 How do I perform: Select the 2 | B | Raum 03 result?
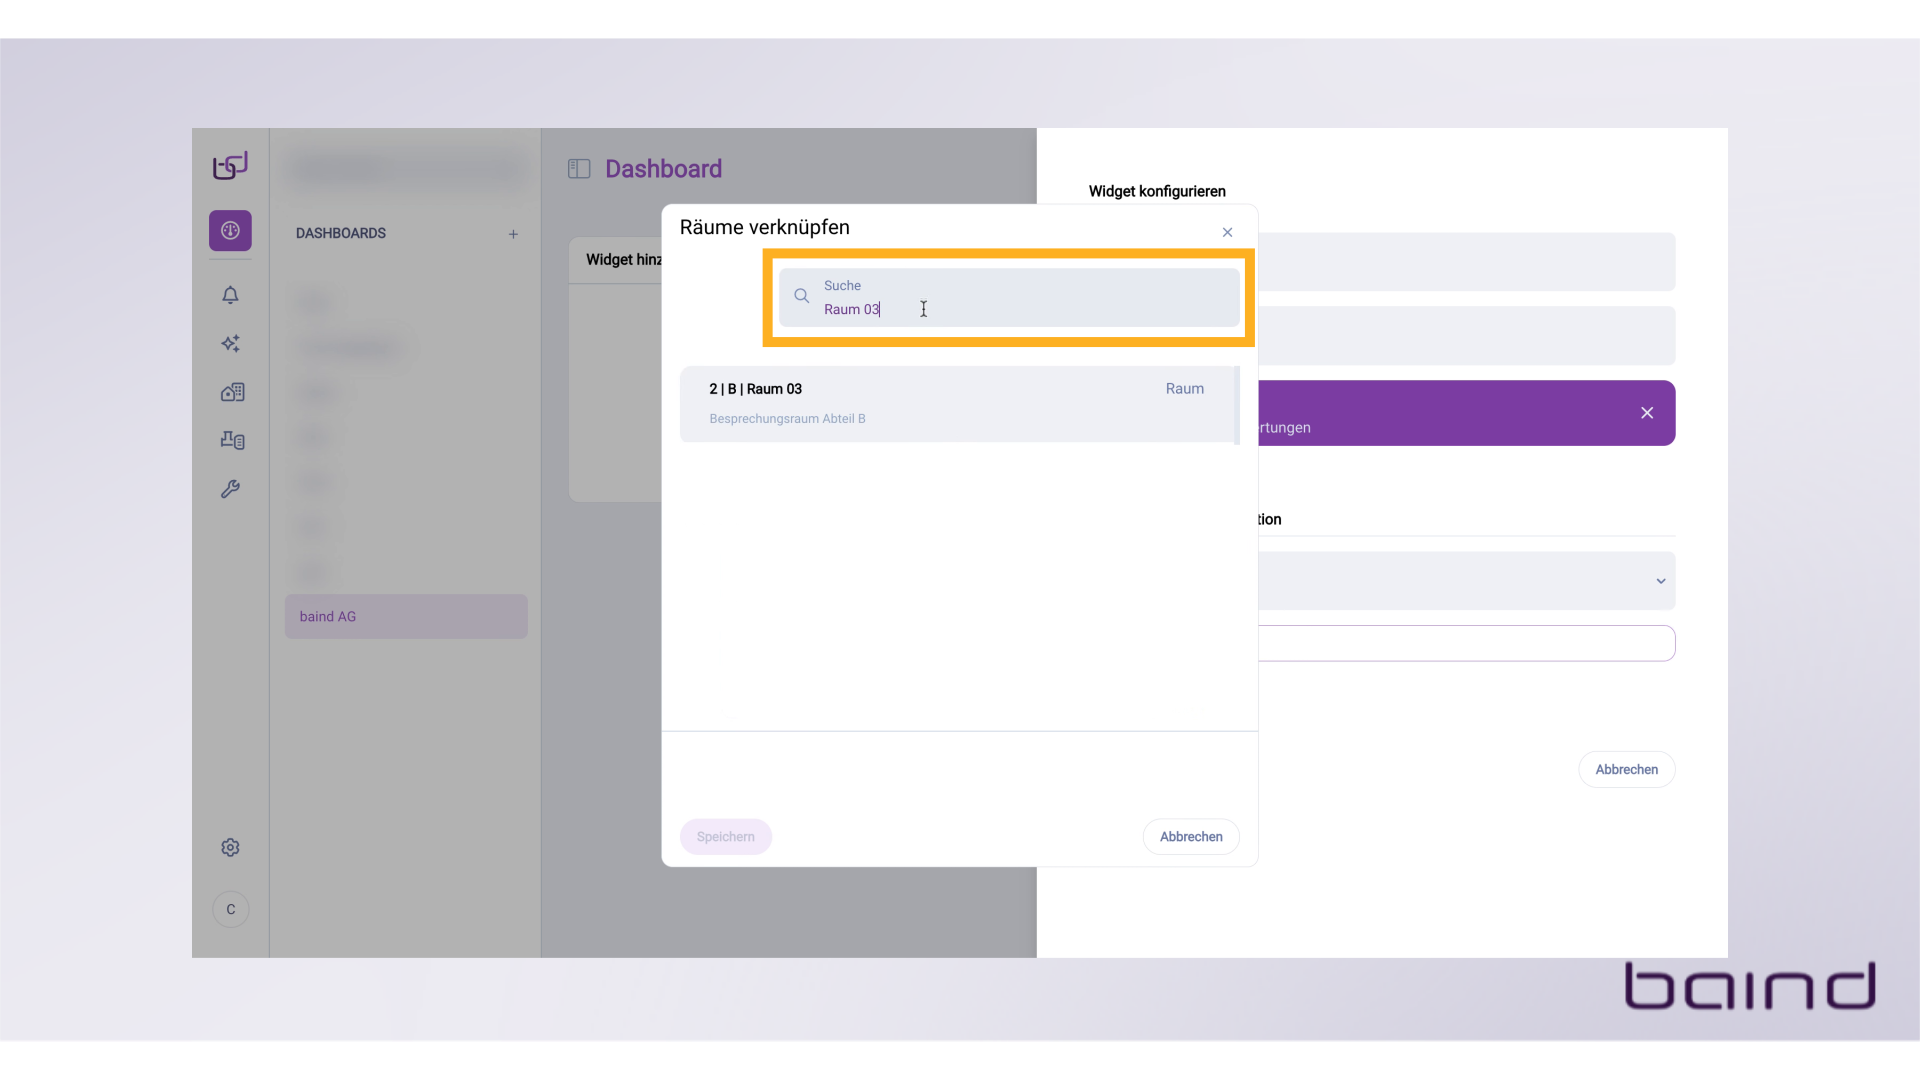pyautogui.click(x=957, y=403)
